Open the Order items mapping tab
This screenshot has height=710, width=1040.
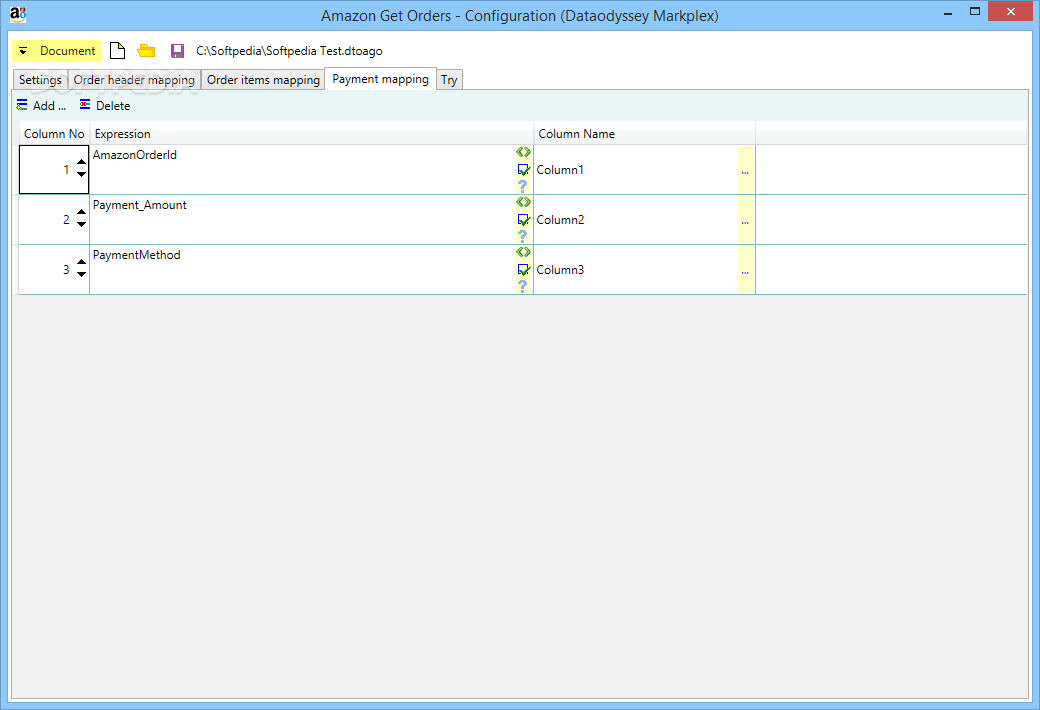pos(263,80)
